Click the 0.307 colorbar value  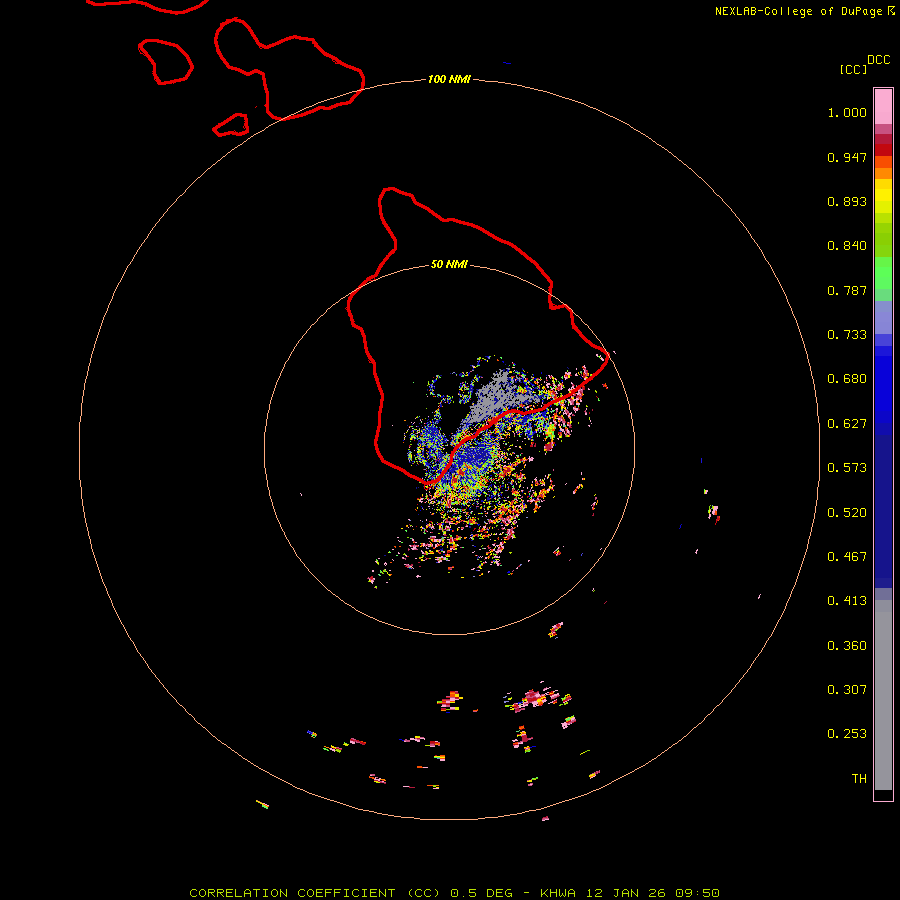pyautogui.click(x=847, y=690)
